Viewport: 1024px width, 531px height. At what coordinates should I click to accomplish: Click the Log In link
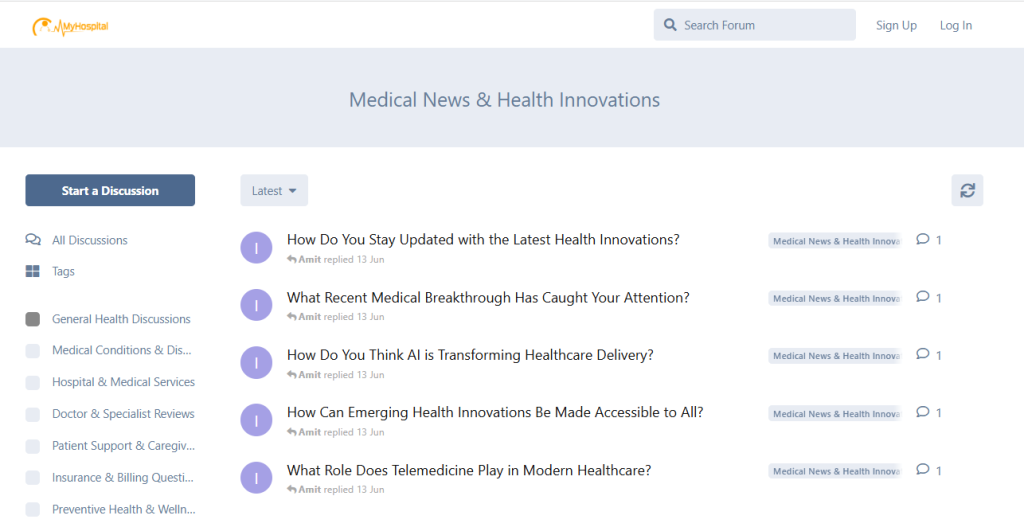coord(956,25)
